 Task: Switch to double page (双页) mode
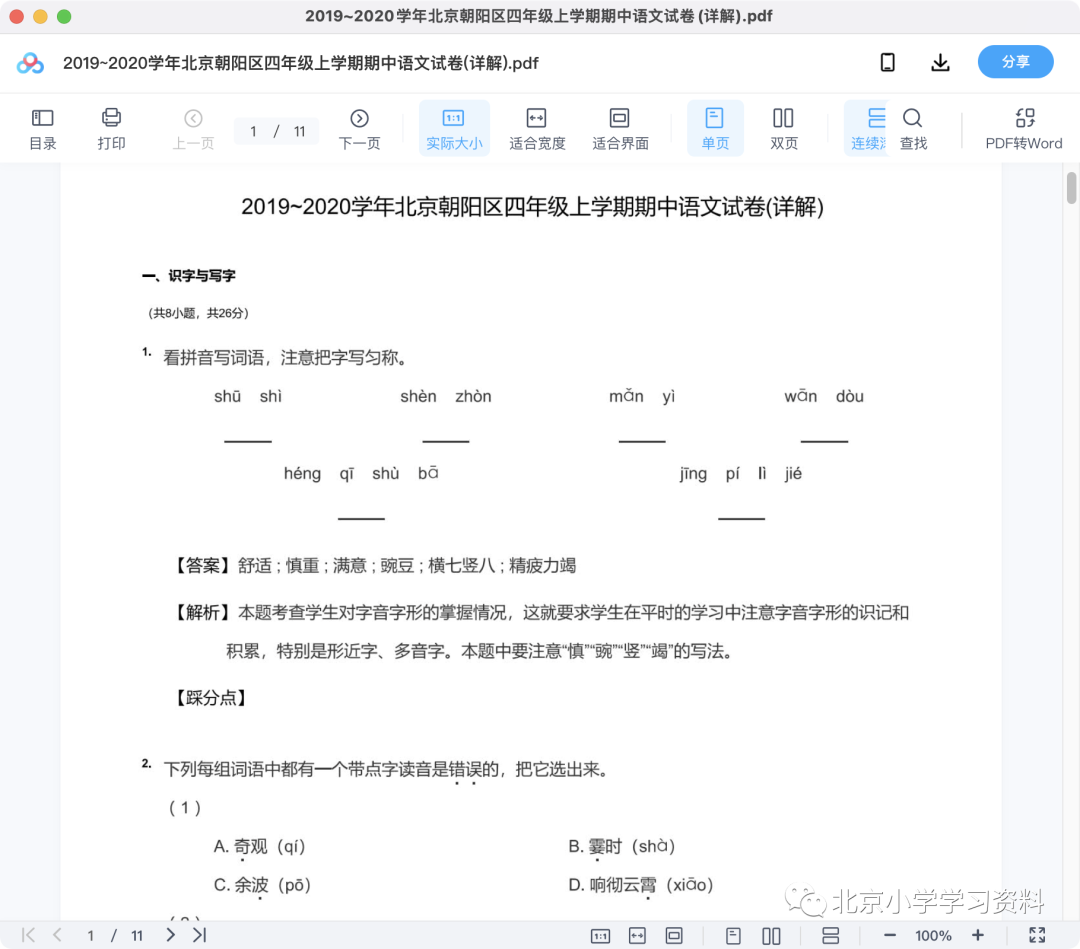[x=783, y=129]
